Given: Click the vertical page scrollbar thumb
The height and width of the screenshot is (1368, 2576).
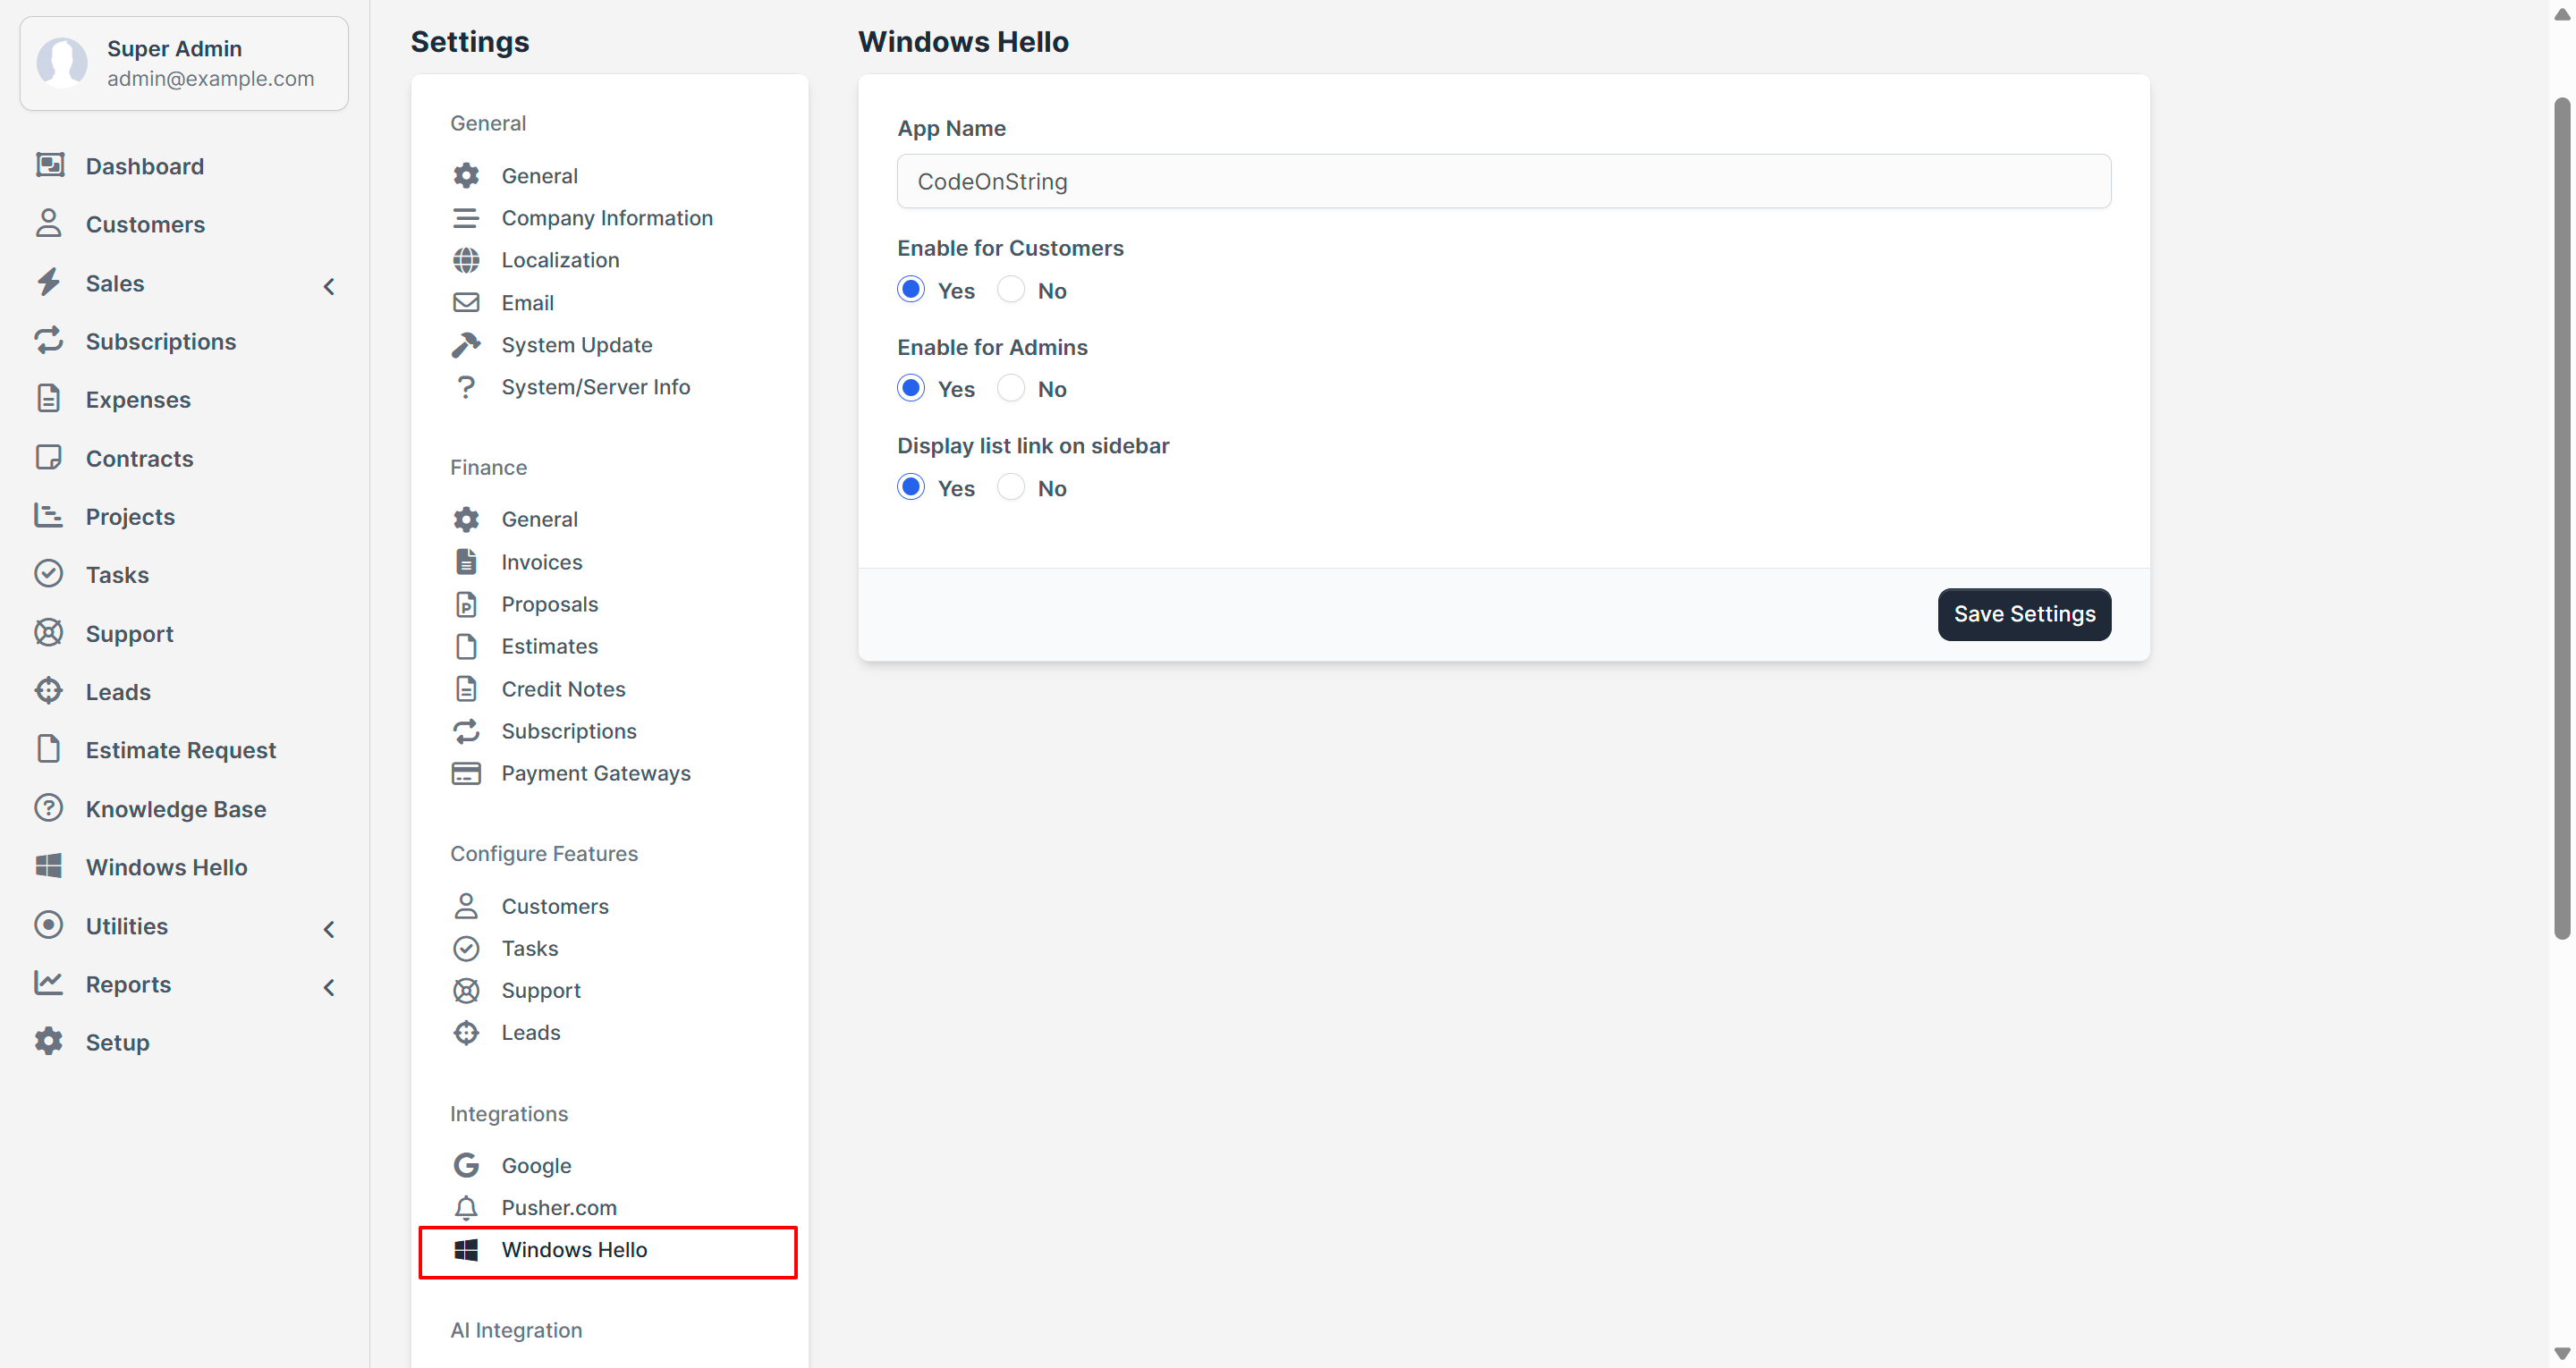Looking at the screenshot, I should point(2562,518).
